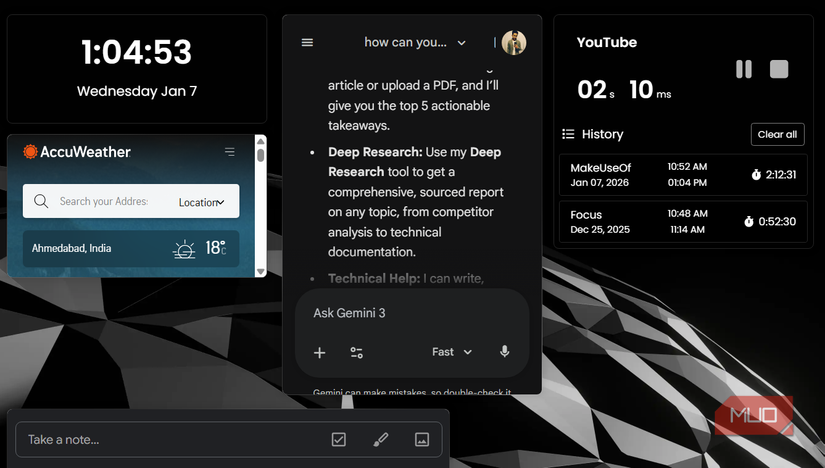The width and height of the screenshot is (825, 468).
Task: Click the AccuWeather scrollbar down arrow
Action: pyautogui.click(x=260, y=272)
